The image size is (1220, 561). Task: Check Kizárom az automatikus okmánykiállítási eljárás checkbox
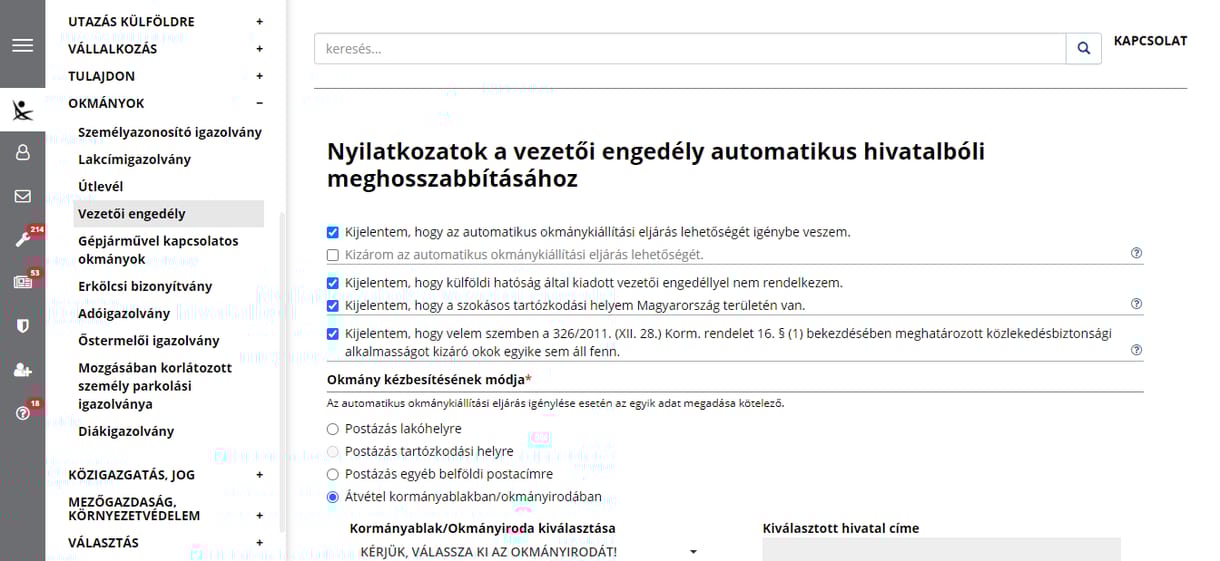tap(333, 255)
